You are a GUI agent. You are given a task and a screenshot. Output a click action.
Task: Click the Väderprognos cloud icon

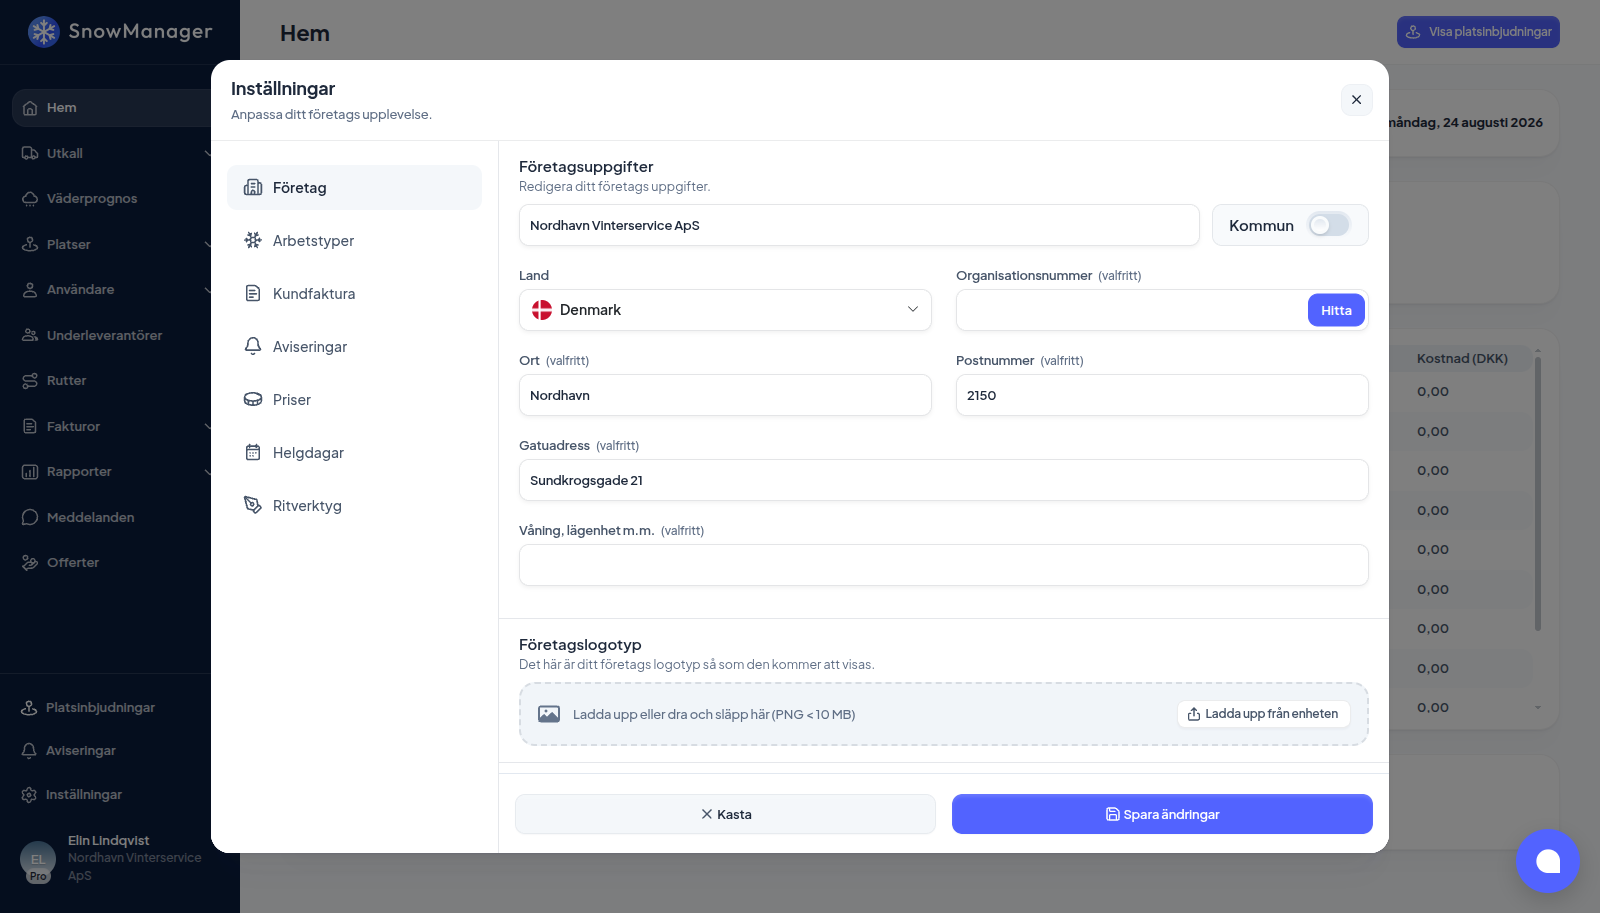[x=30, y=199]
